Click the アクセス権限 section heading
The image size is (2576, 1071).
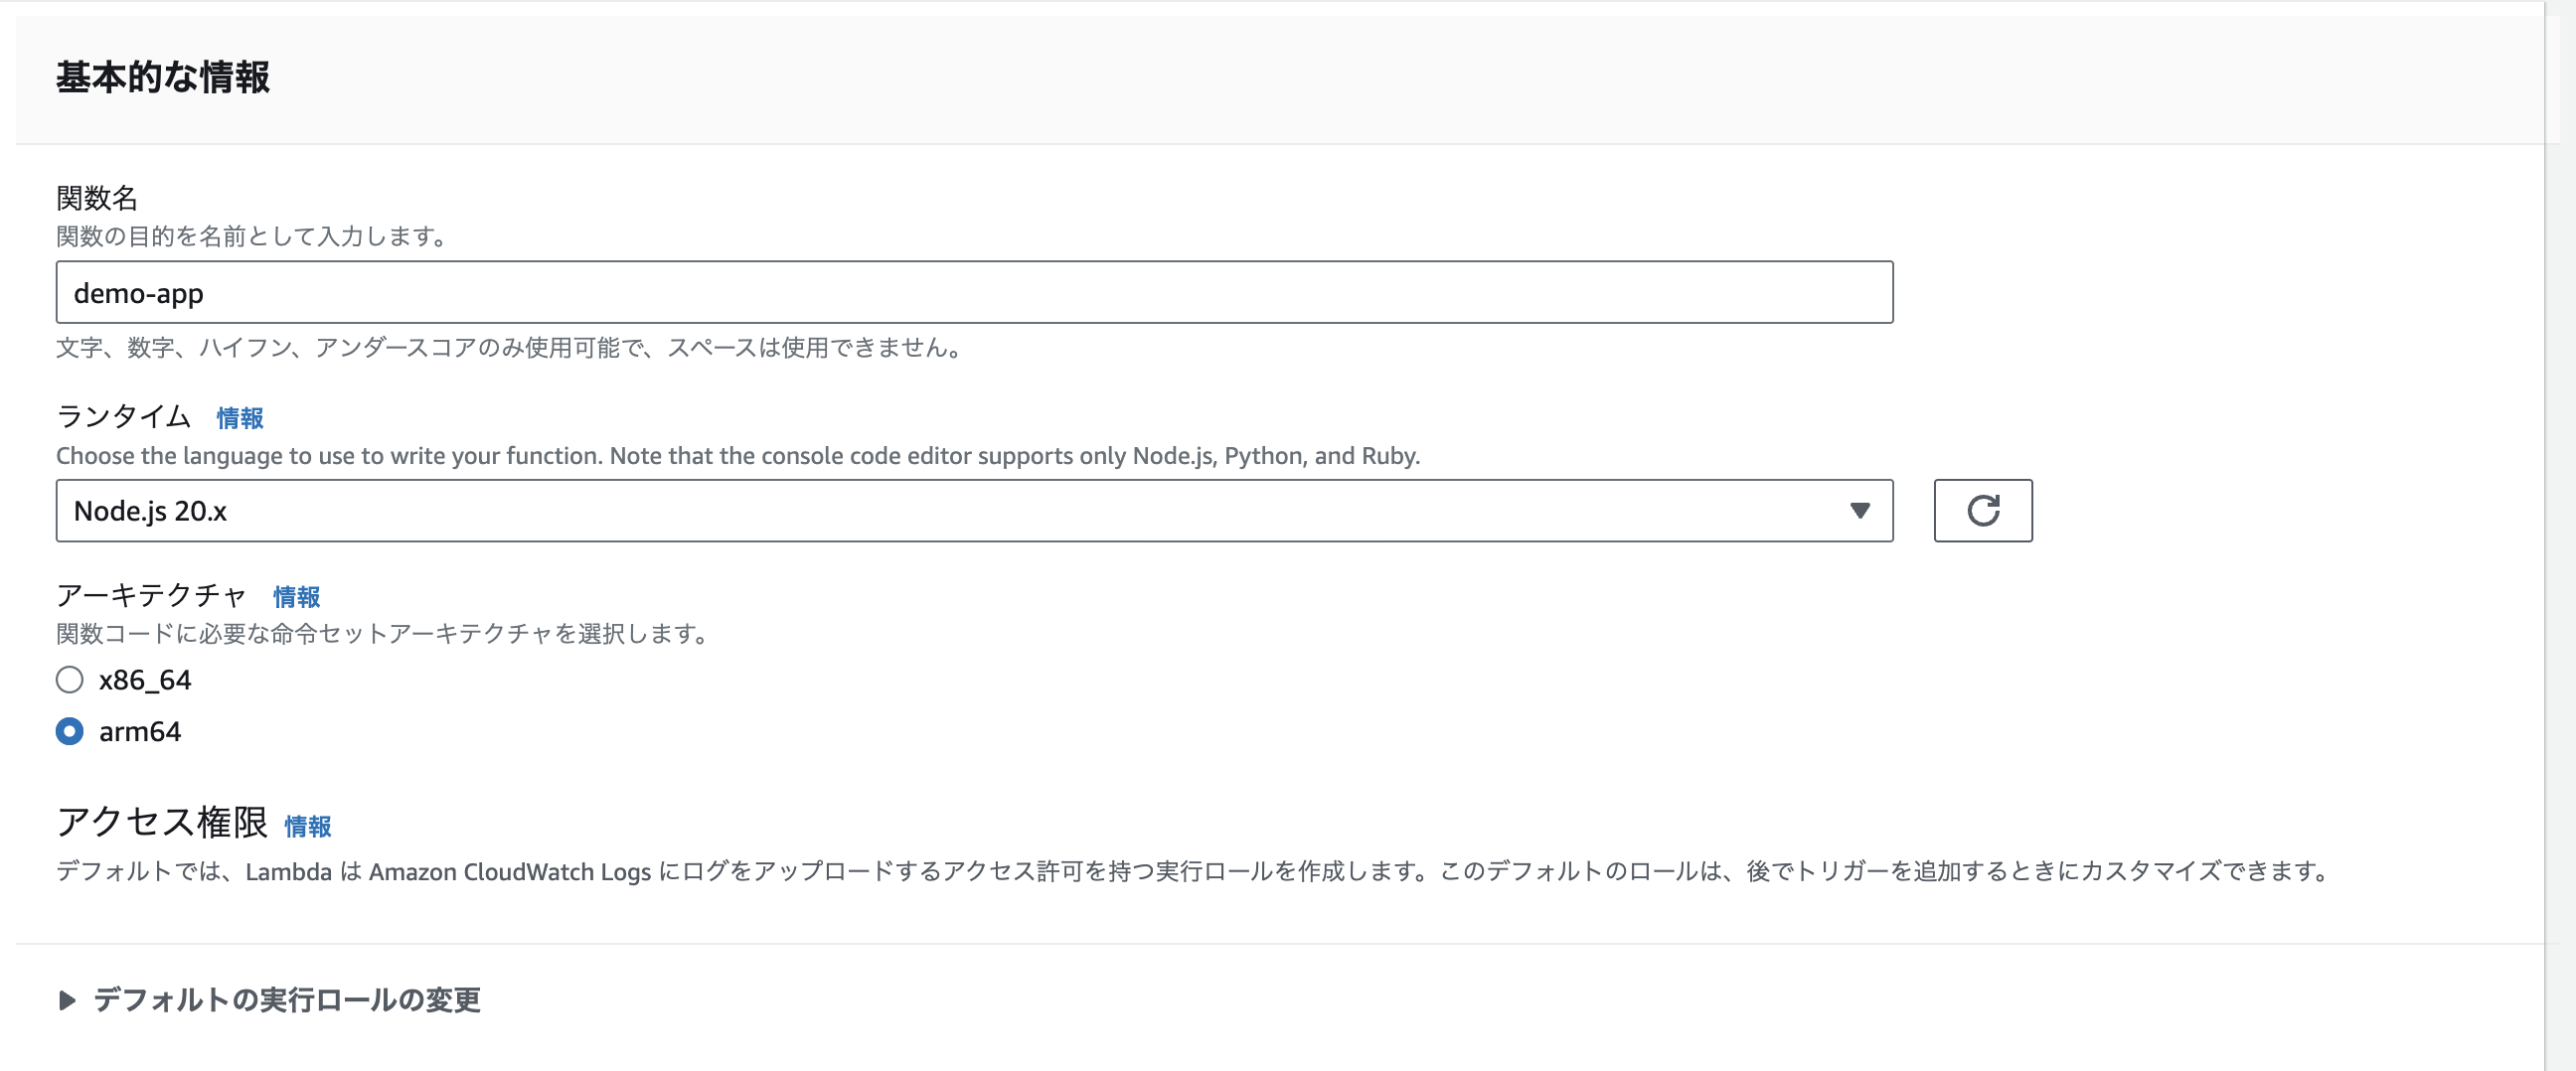(x=162, y=822)
